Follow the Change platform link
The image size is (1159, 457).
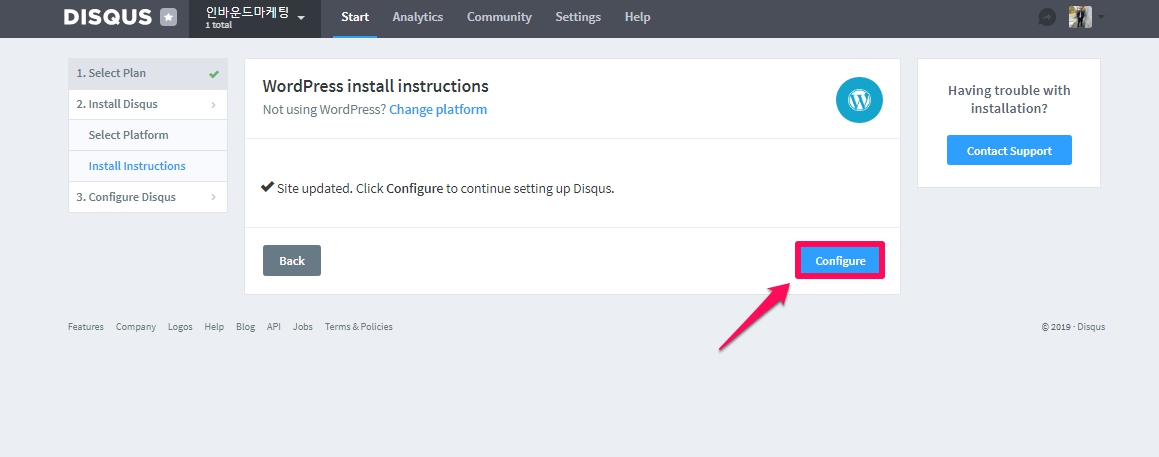[438, 109]
